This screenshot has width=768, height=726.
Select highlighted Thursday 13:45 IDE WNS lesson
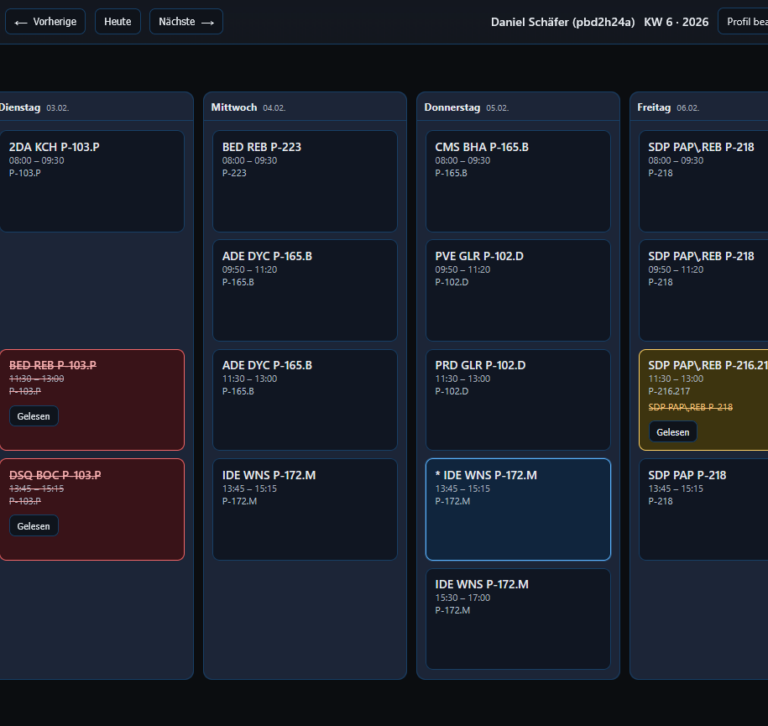point(517,509)
